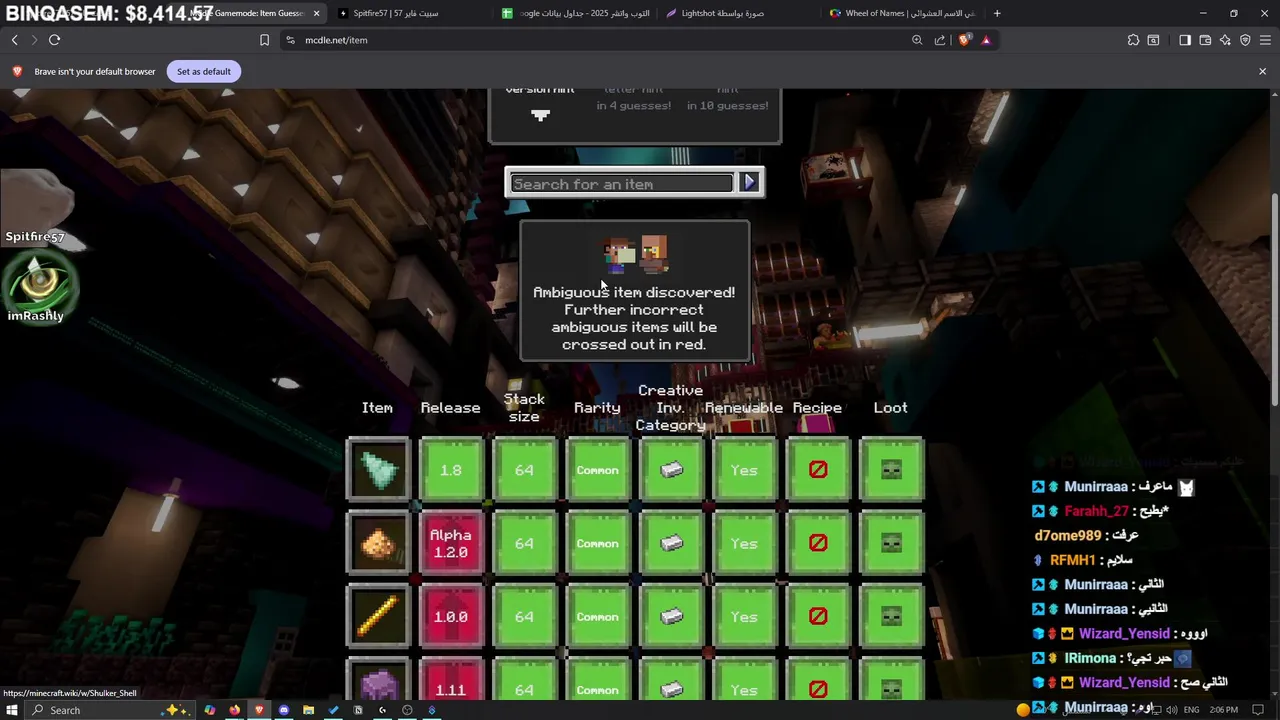This screenshot has height=720, width=1280.
Task: Click the version hint arrow icon
Action: [540, 115]
